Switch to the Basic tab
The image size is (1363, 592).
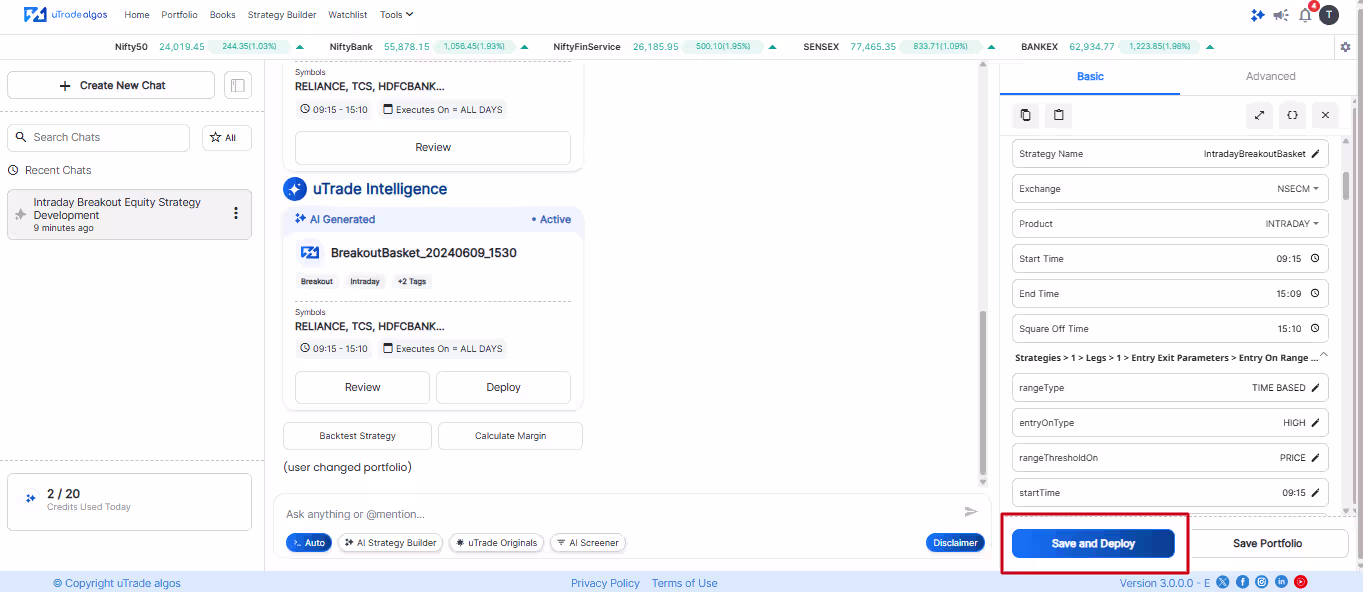click(x=1090, y=77)
